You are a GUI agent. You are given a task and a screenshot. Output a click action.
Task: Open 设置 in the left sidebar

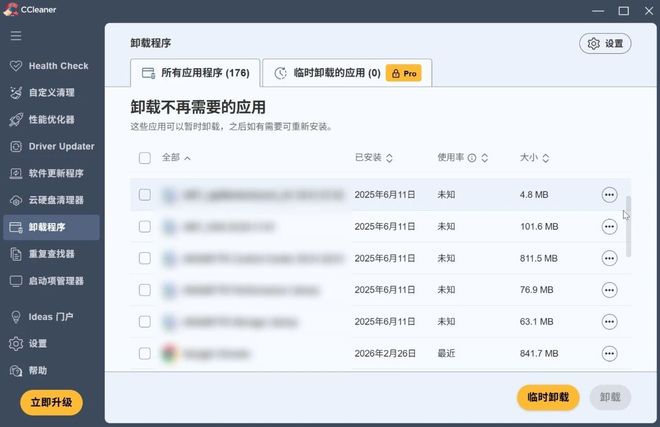click(x=50, y=344)
